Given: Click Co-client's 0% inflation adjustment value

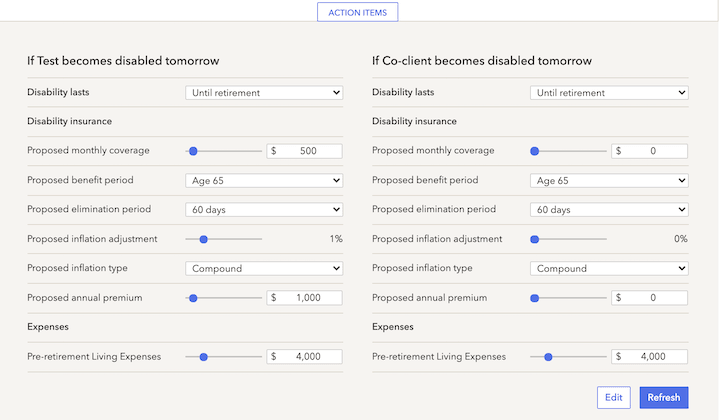Looking at the screenshot, I should coord(681,239).
